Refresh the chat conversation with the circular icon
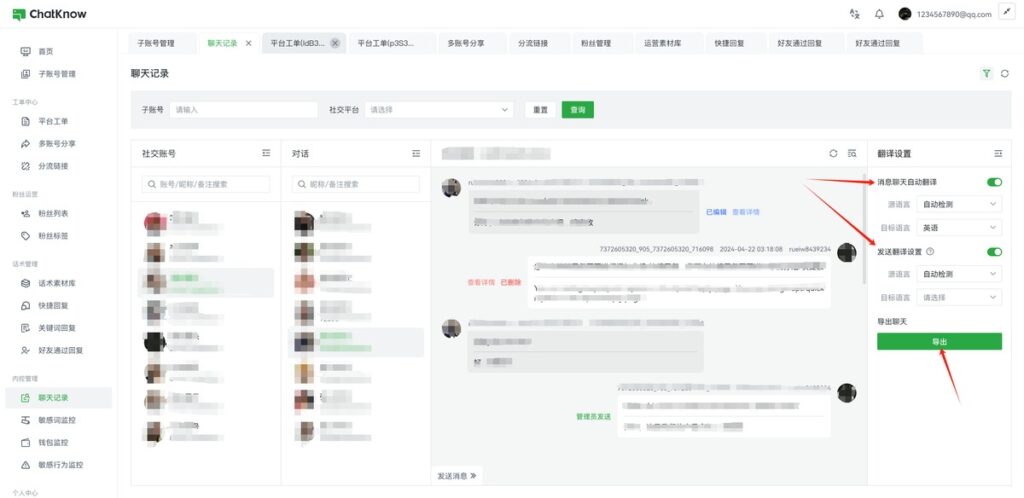This screenshot has height=498, width=1024. point(833,153)
